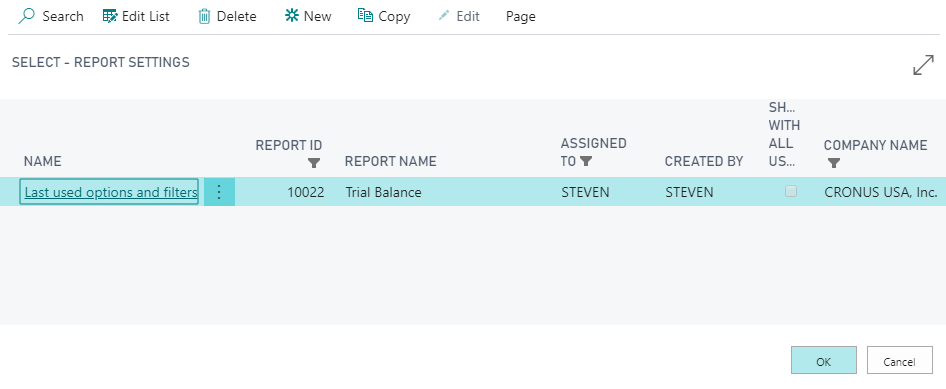Confirm with the OK button

(x=824, y=360)
